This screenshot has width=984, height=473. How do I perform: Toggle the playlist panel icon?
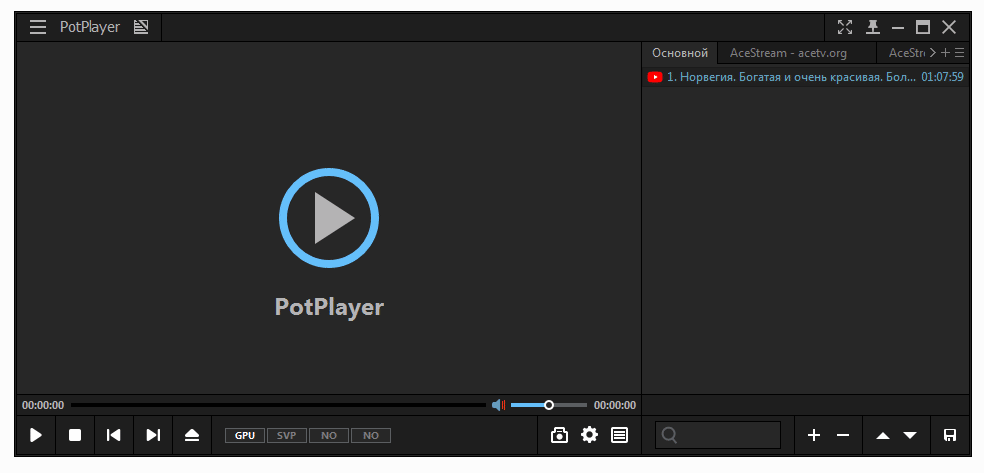click(619, 435)
